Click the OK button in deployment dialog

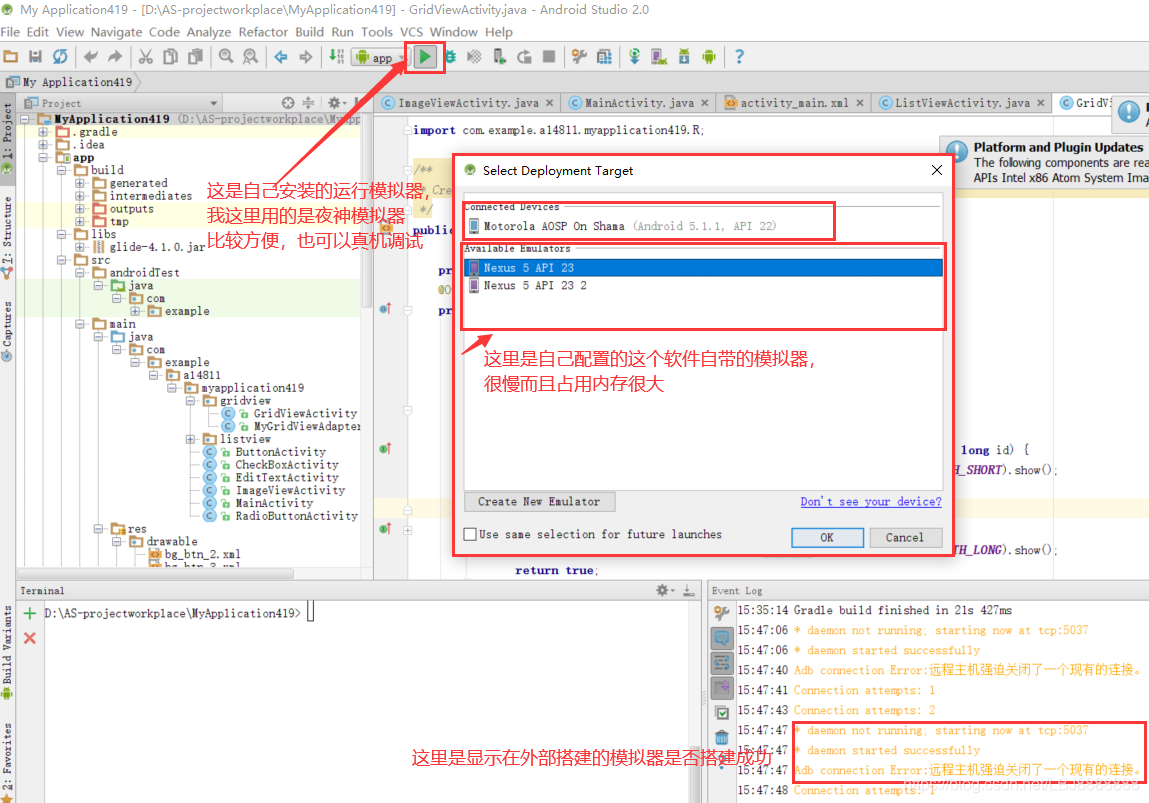click(827, 537)
